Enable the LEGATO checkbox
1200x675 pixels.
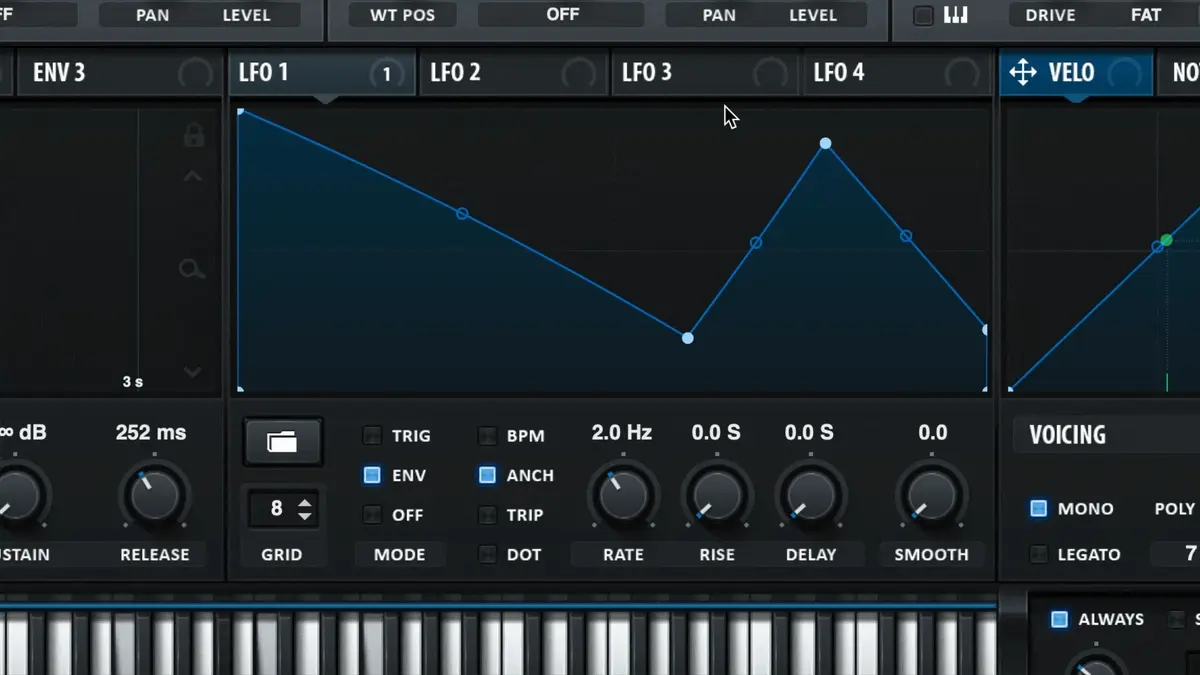coord(1038,554)
